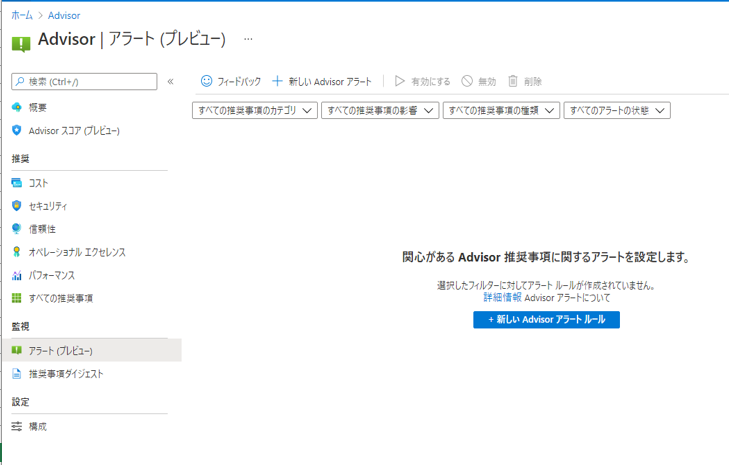Open すべての推奨事項のカテゴリ dropdown
The width and height of the screenshot is (729, 465).
(x=255, y=111)
